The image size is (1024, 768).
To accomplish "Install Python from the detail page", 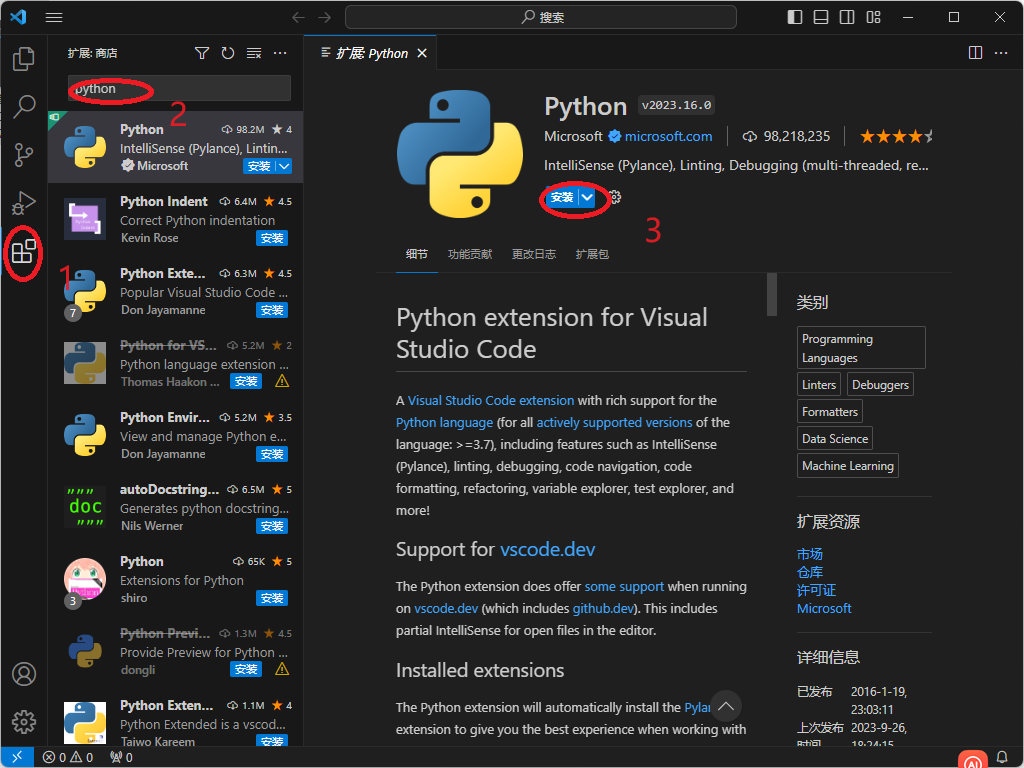I will (562, 197).
